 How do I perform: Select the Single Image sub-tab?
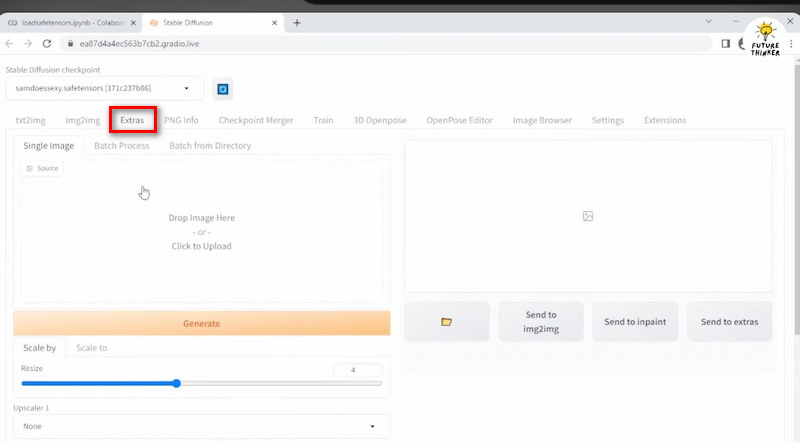point(48,146)
